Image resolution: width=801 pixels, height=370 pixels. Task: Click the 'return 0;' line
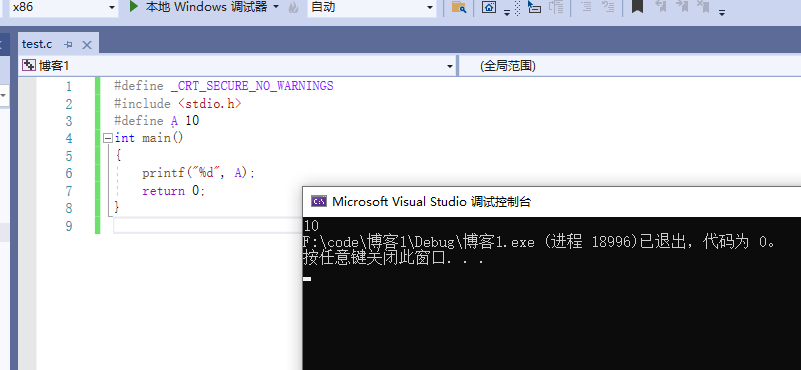(x=173, y=191)
